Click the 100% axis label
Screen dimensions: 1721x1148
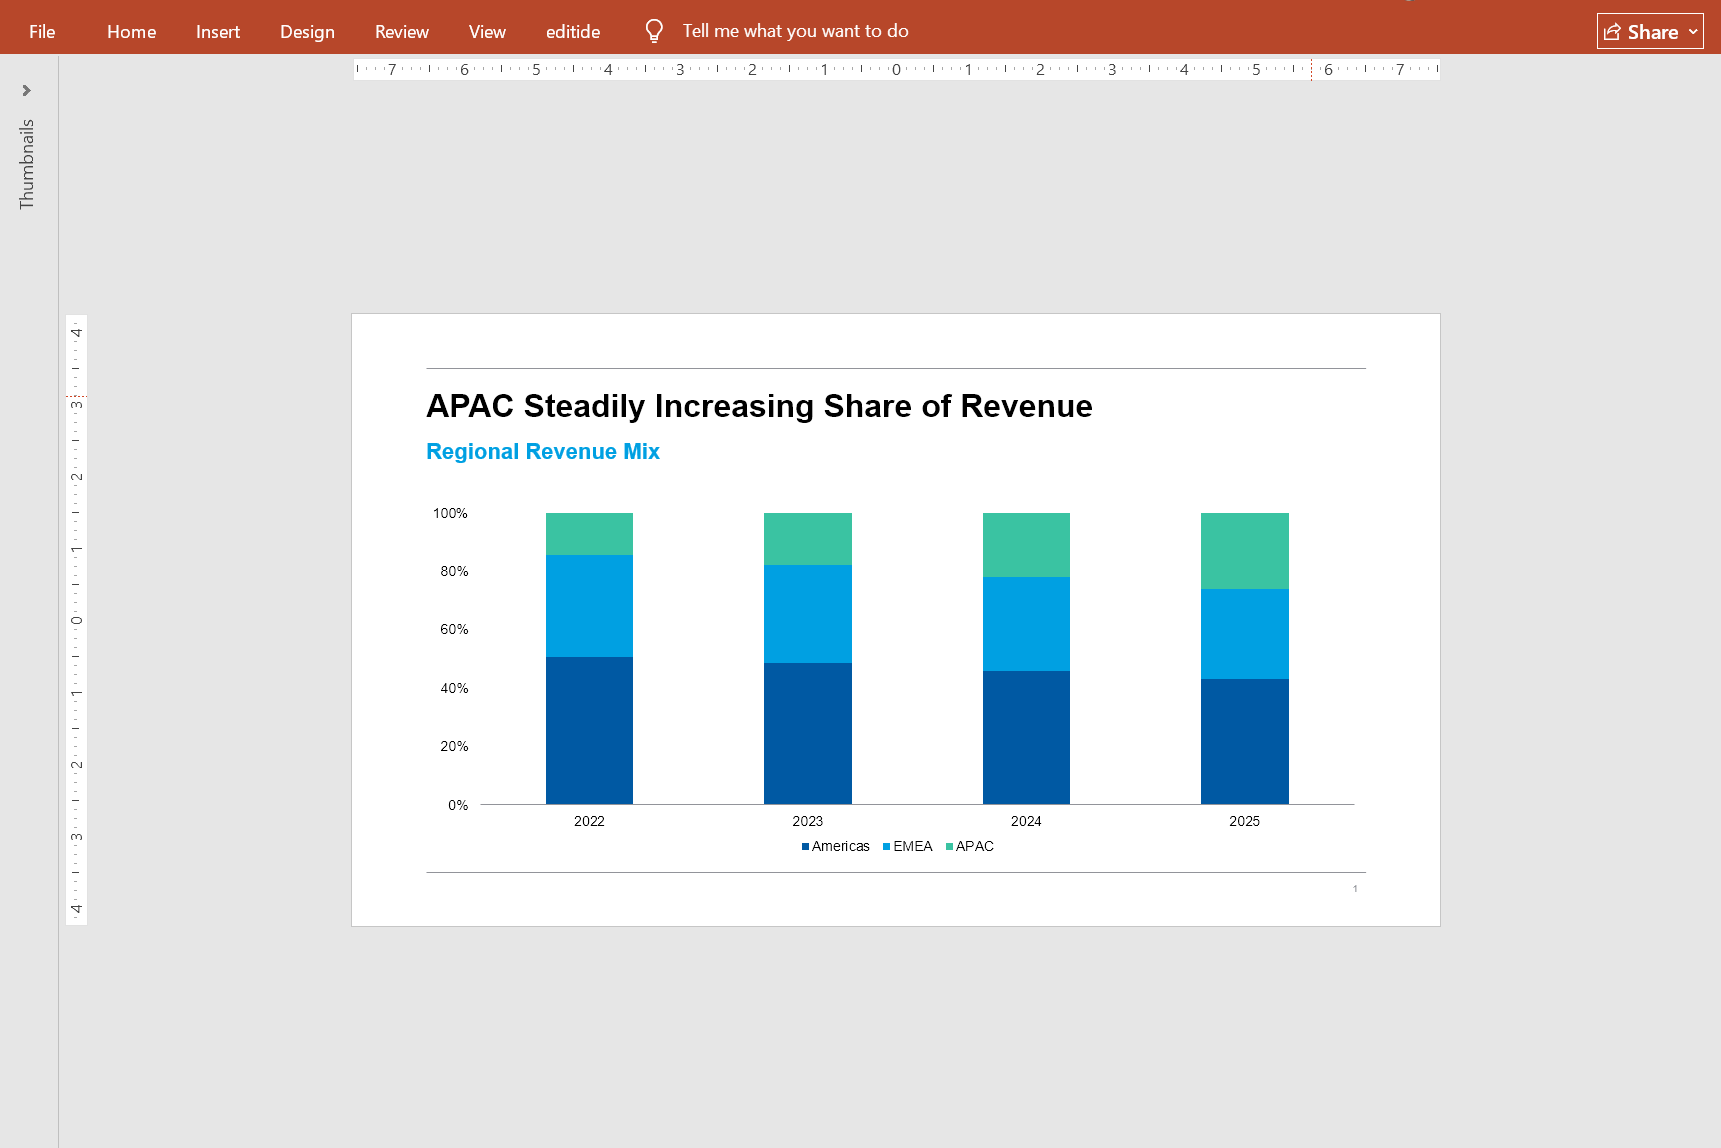[450, 513]
